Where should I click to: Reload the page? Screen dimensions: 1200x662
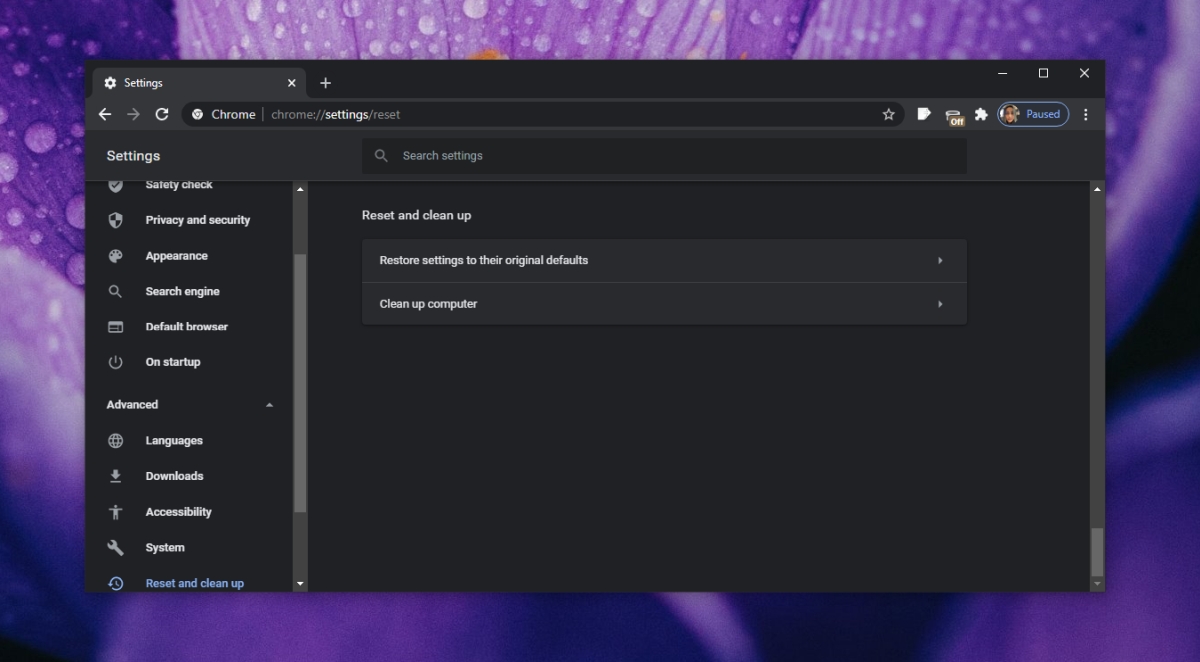[x=162, y=114]
